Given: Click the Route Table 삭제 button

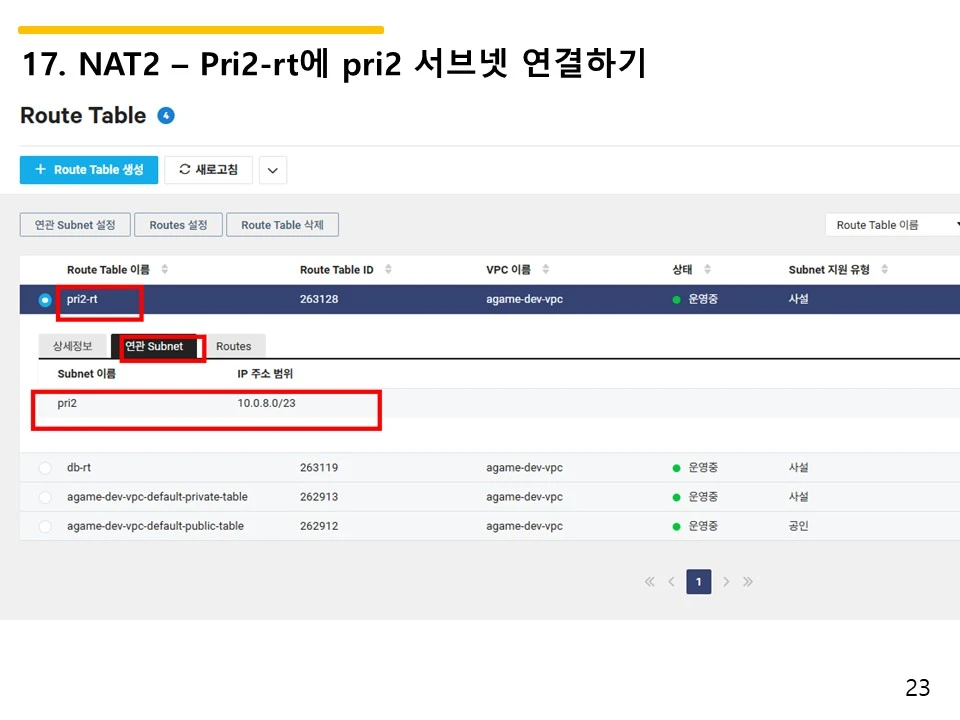Looking at the screenshot, I should 282,224.
